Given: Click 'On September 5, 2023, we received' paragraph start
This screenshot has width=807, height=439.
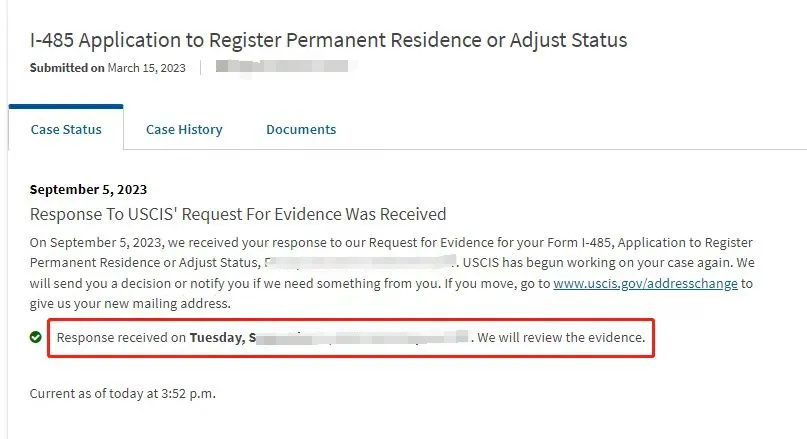Looking at the screenshot, I should 133,242.
